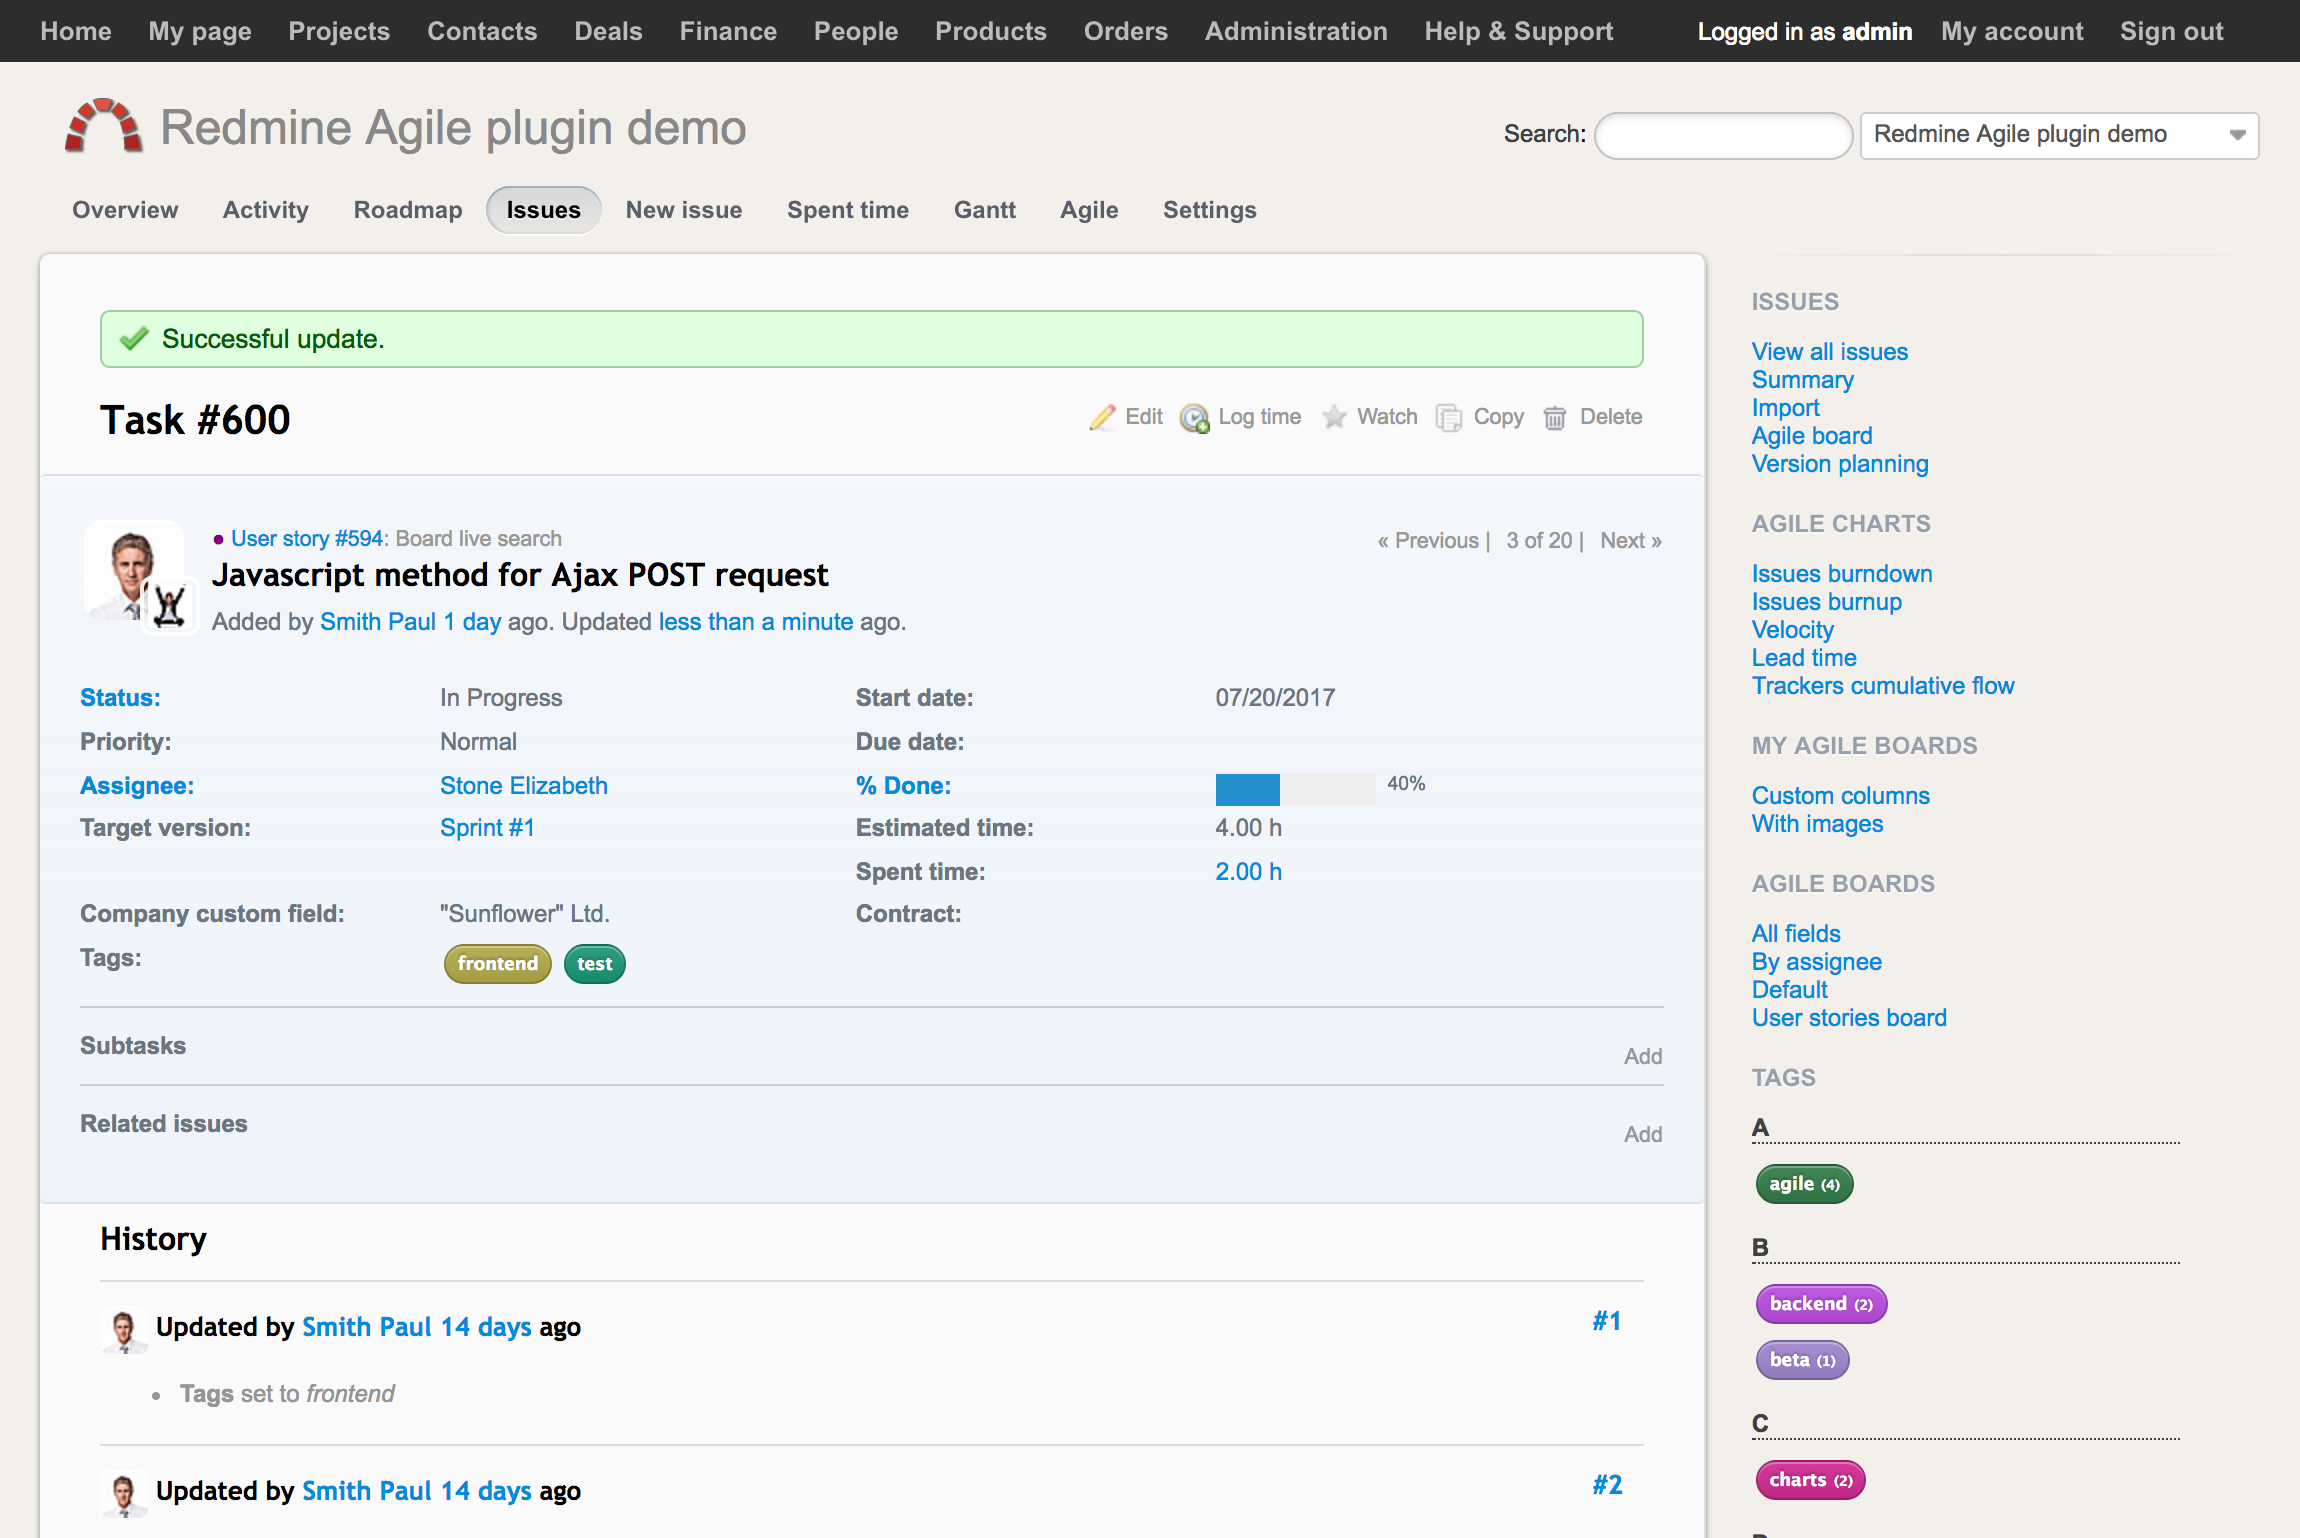Open assignee Stone Elizabeth profile
This screenshot has width=2300, height=1538.
click(x=523, y=786)
